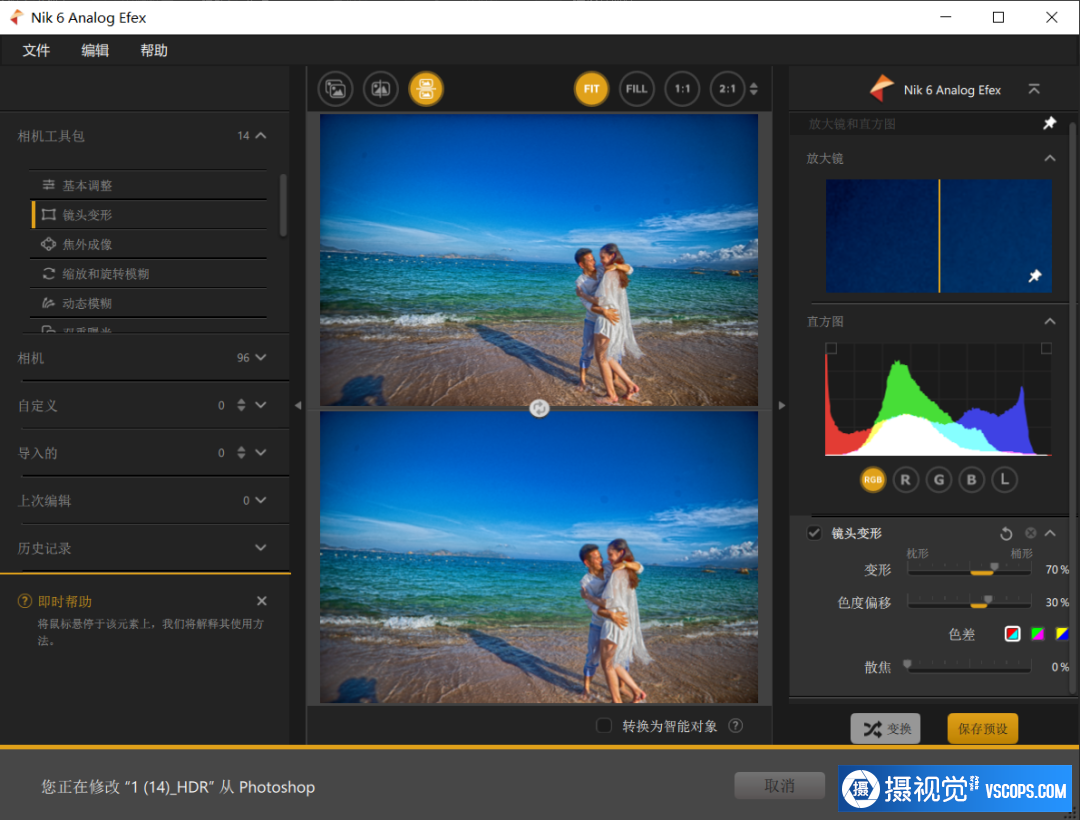Screen dimensions: 1080x820
Task: Click the 放大镜 loupe preview thumbnail
Action: coord(939,236)
